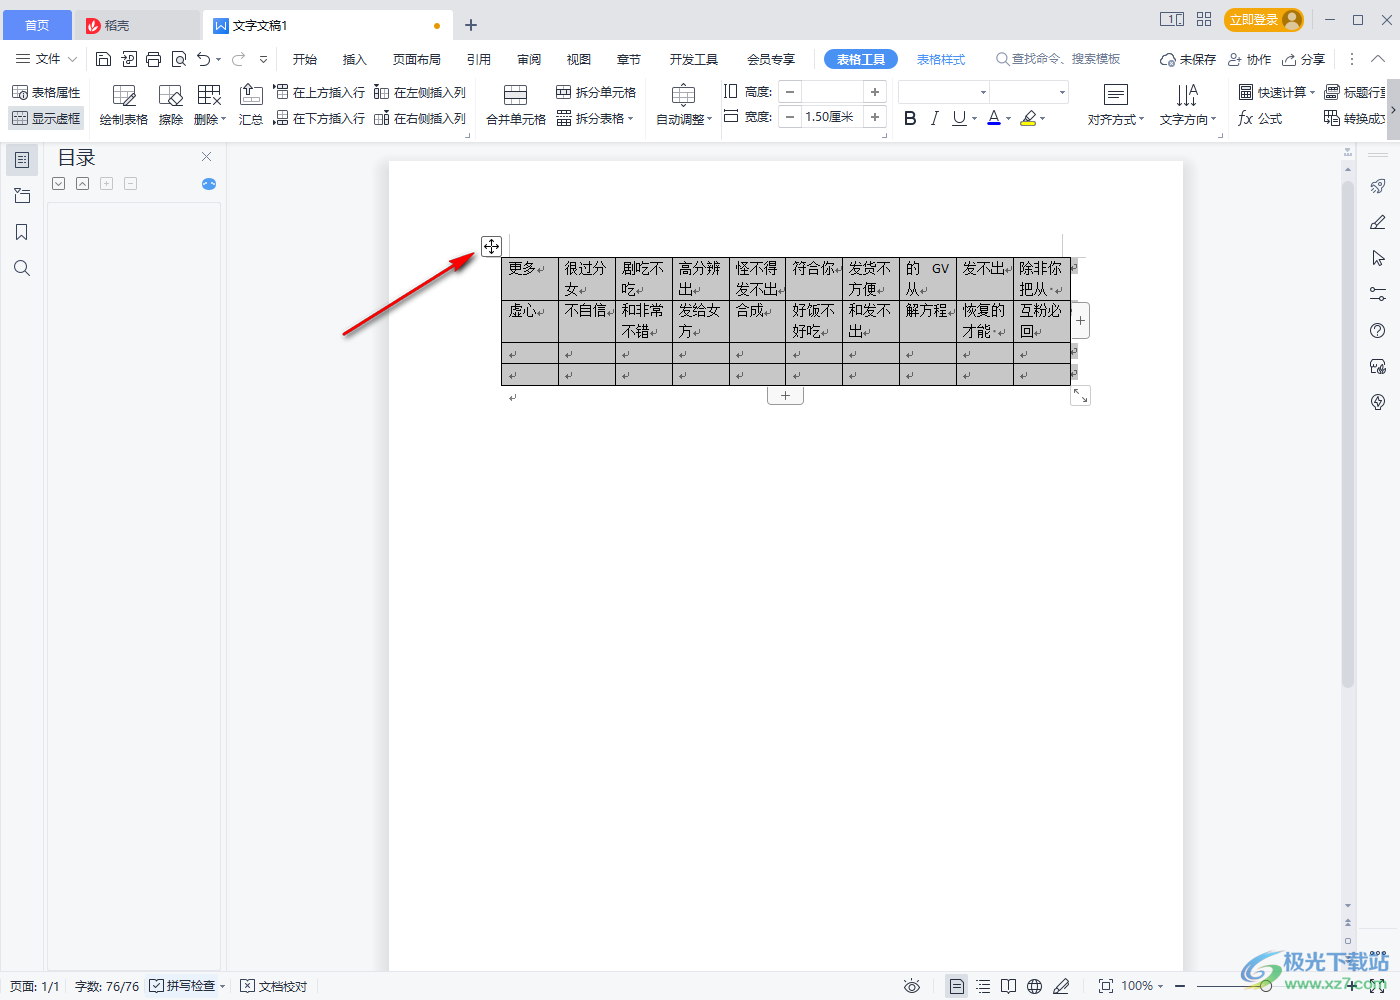Apply italic formatting
This screenshot has width=1400, height=1000.
pos(934,118)
